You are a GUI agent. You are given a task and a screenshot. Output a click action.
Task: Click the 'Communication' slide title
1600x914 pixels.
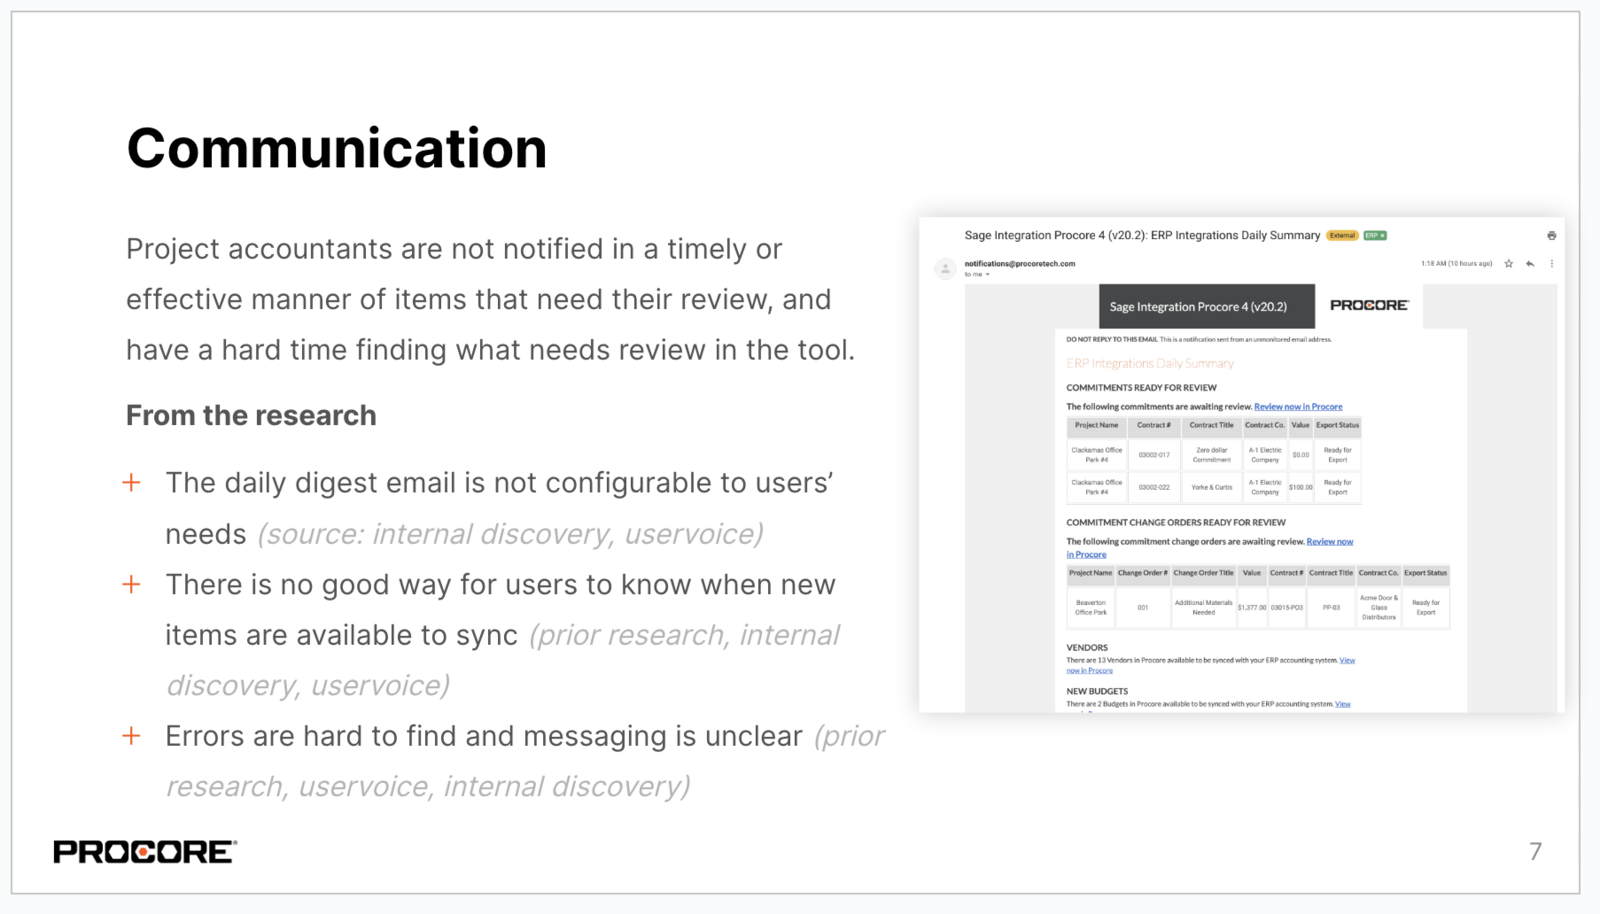(x=337, y=149)
